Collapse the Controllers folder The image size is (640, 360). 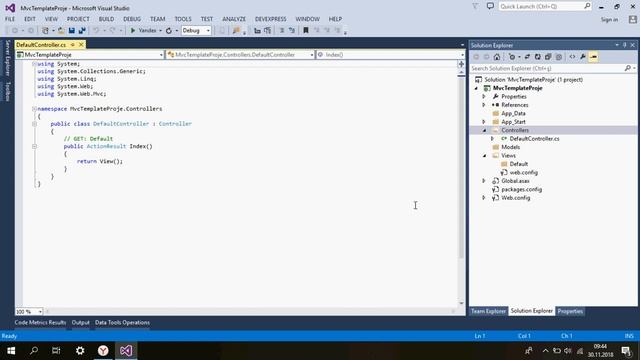484,130
